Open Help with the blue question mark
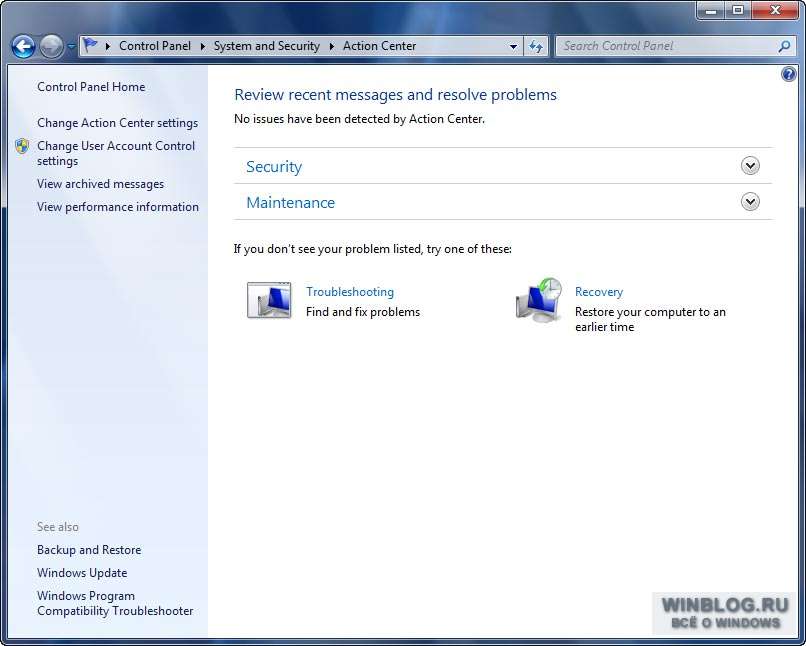Viewport: 806px width, 646px height. pyautogui.click(x=788, y=75)
